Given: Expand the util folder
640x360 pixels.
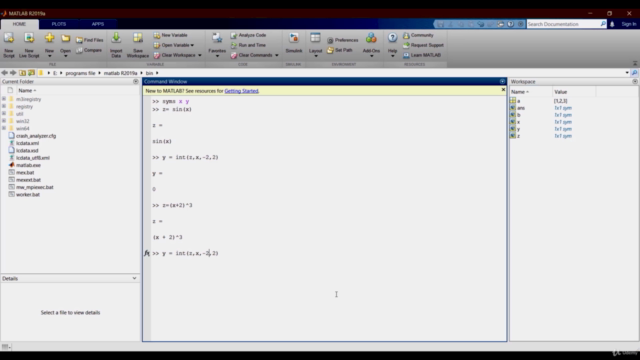Looking at the screenshot, I should point(4,113).
